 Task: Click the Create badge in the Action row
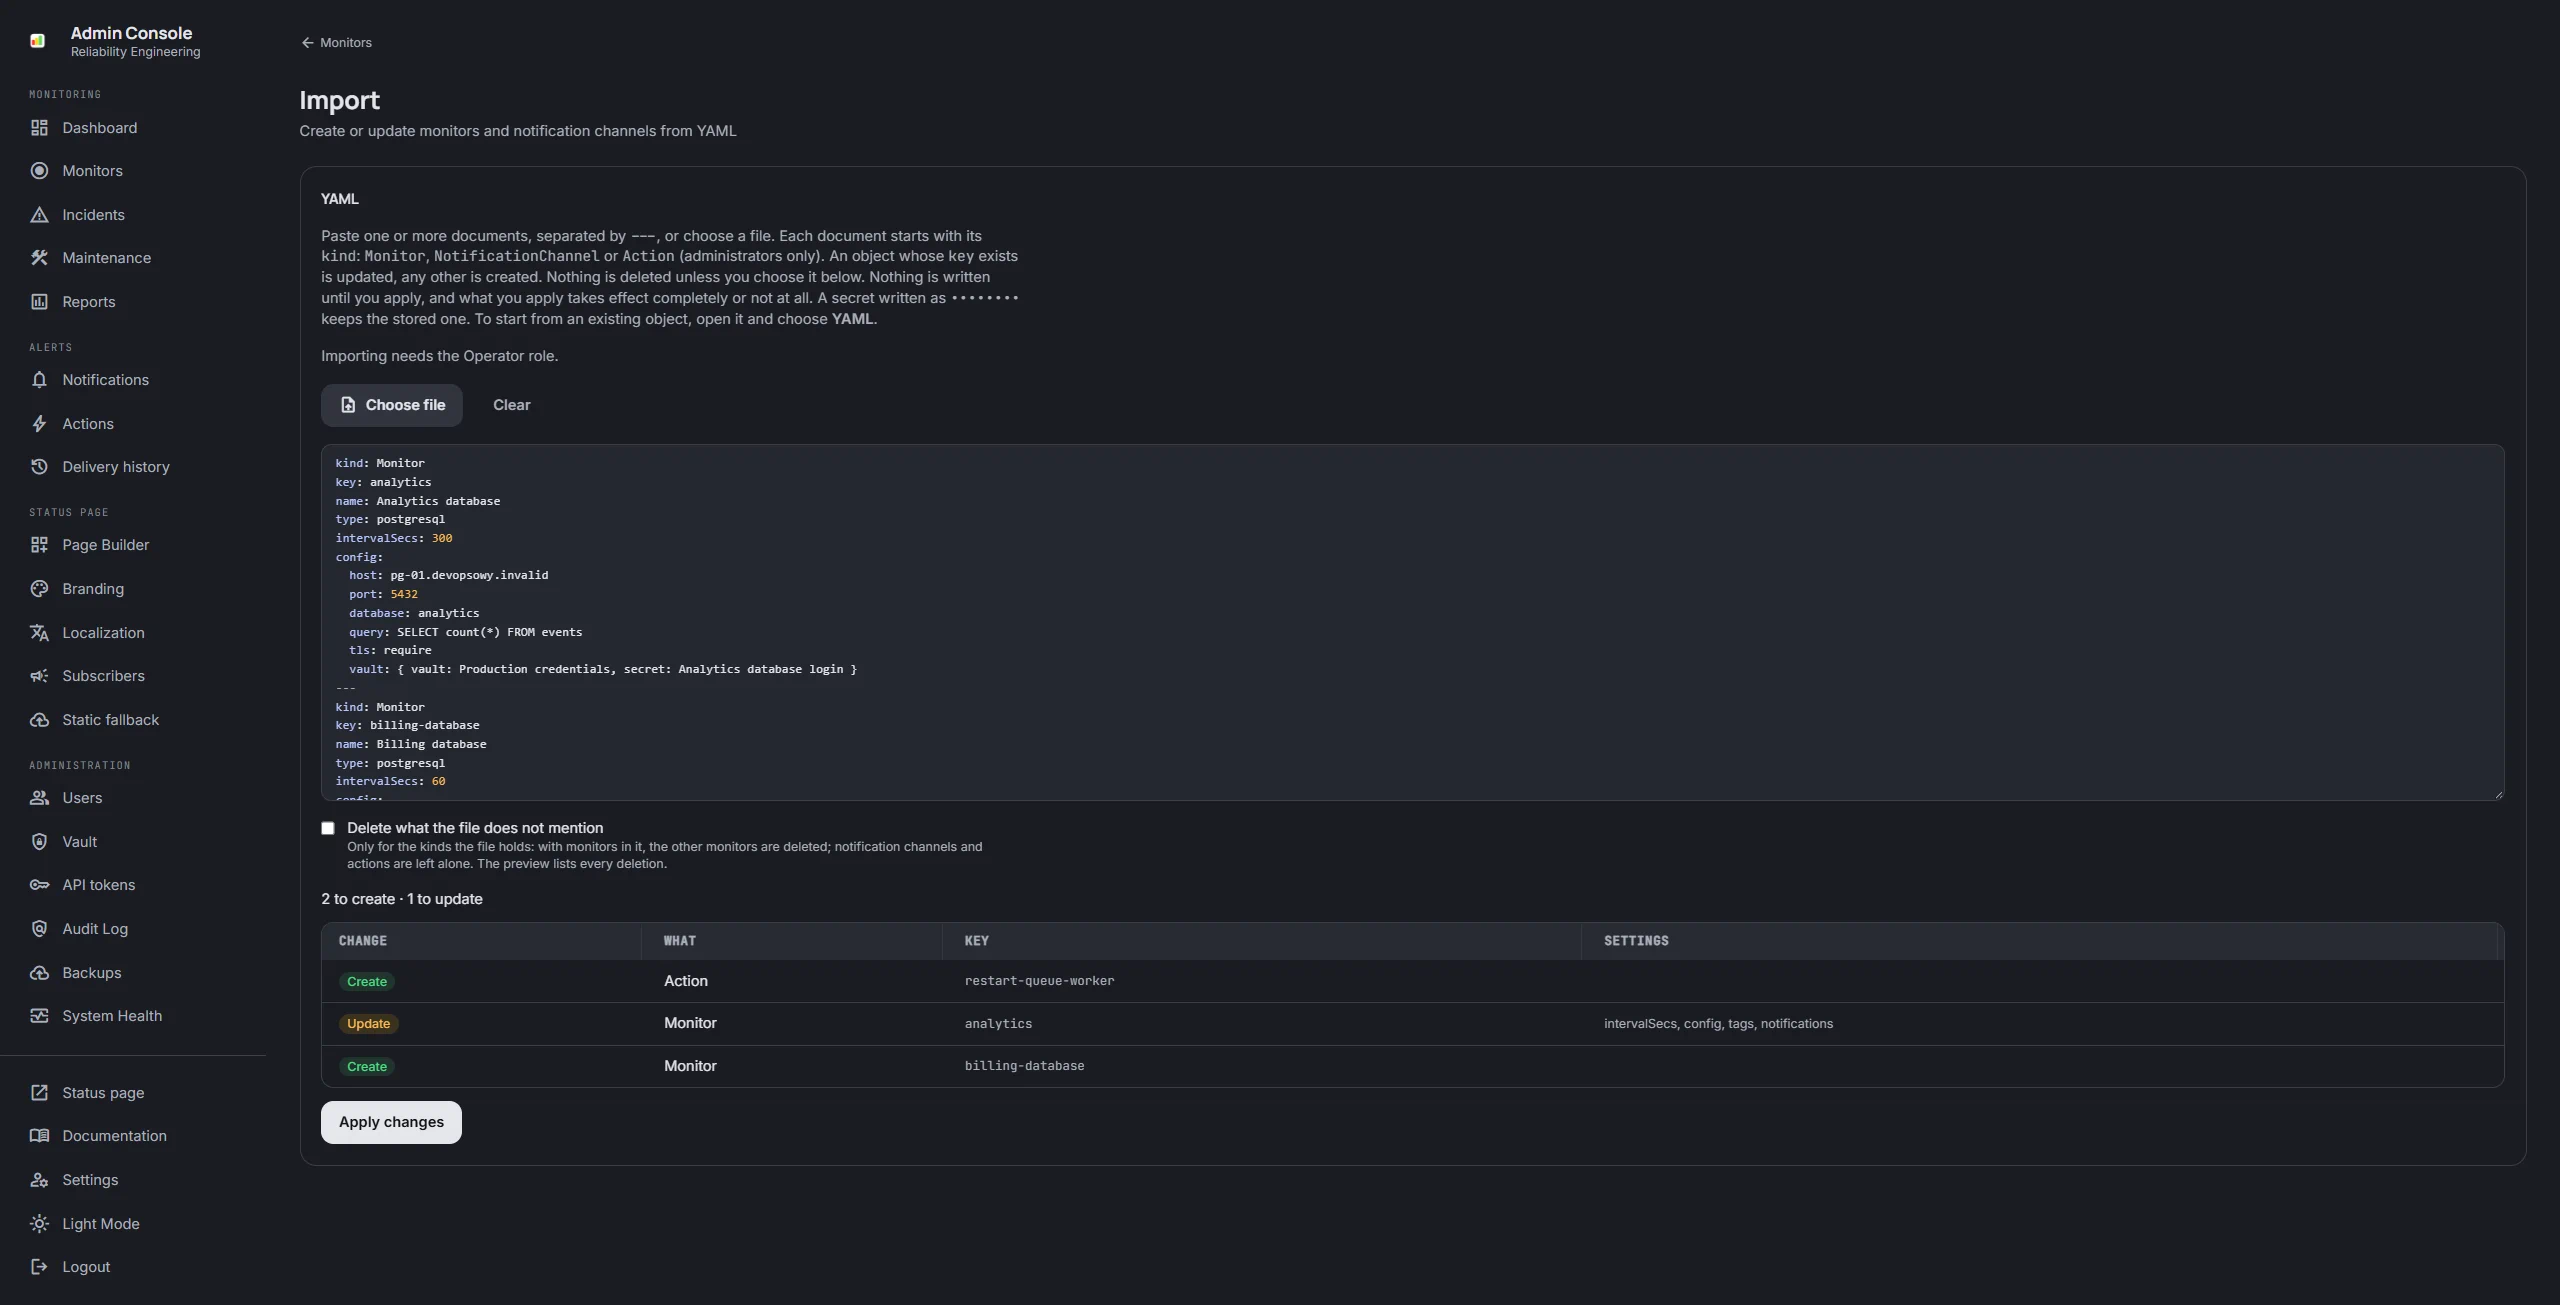point(367,982)
